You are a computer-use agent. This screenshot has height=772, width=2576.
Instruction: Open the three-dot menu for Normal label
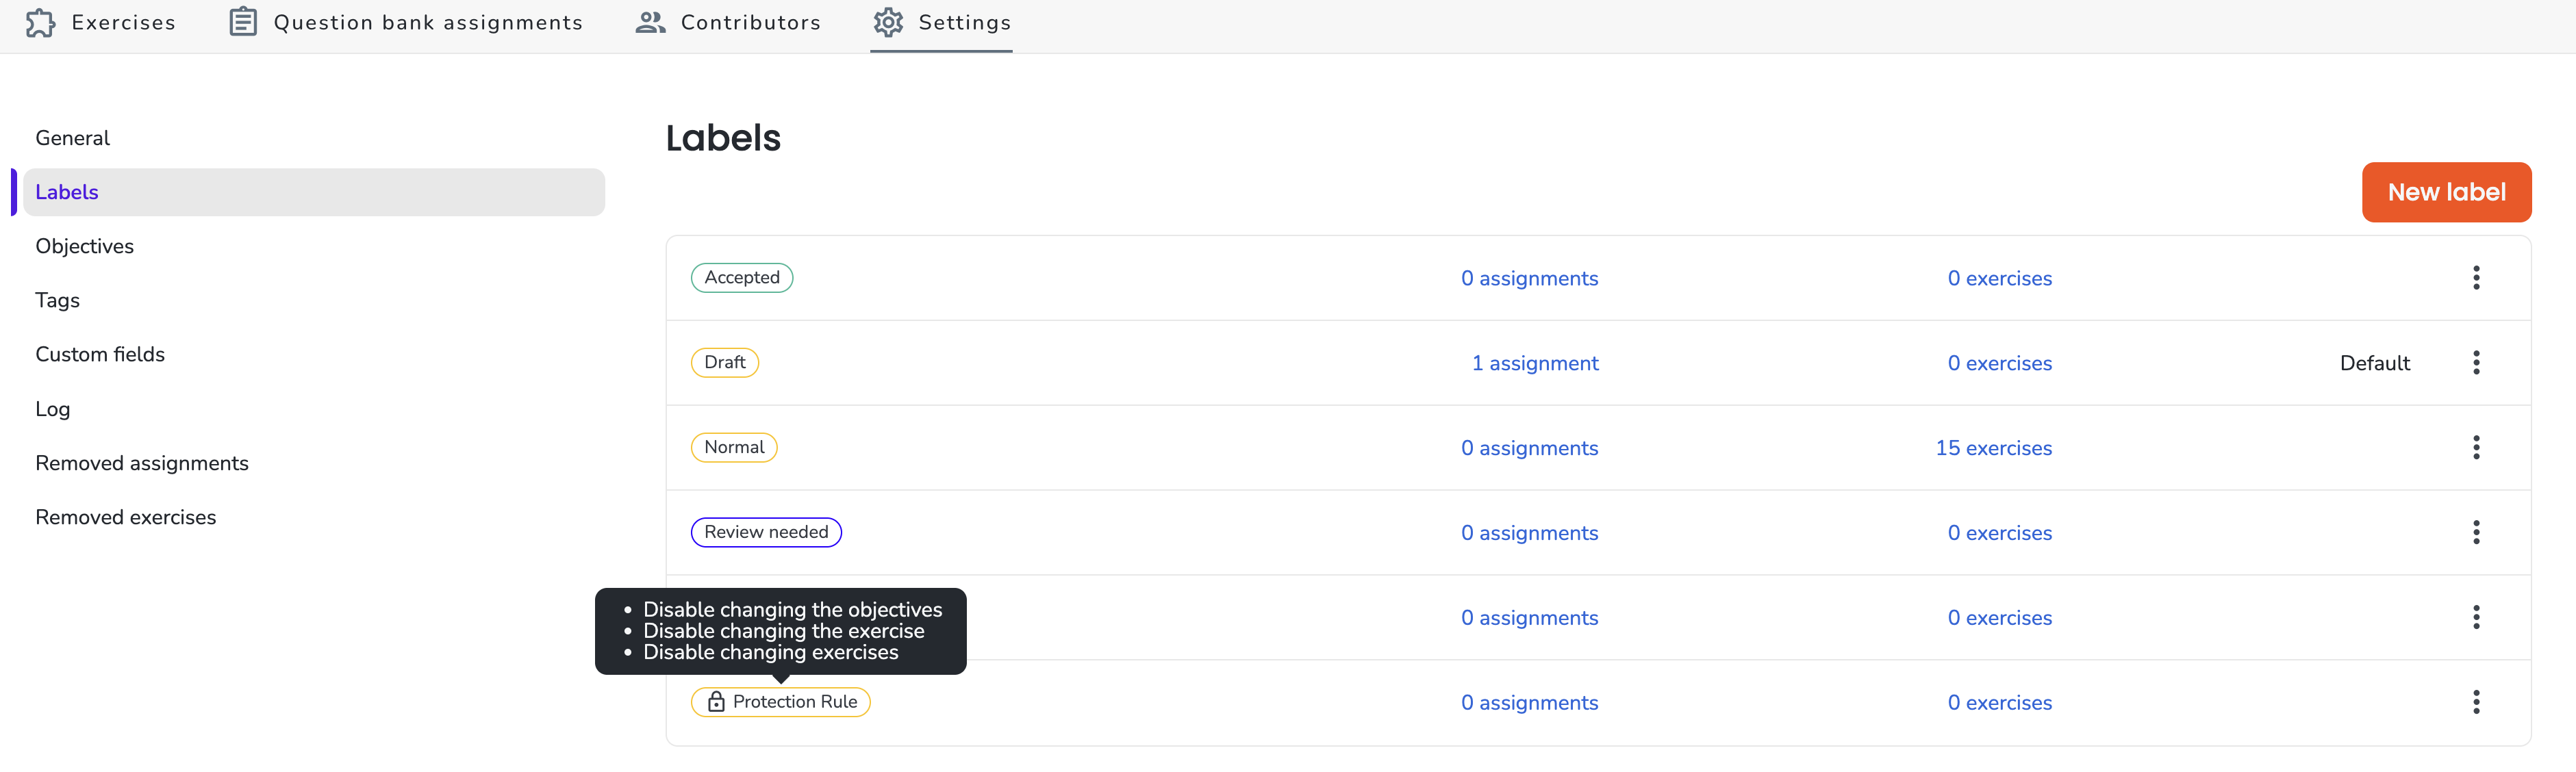click(2476, 448)
